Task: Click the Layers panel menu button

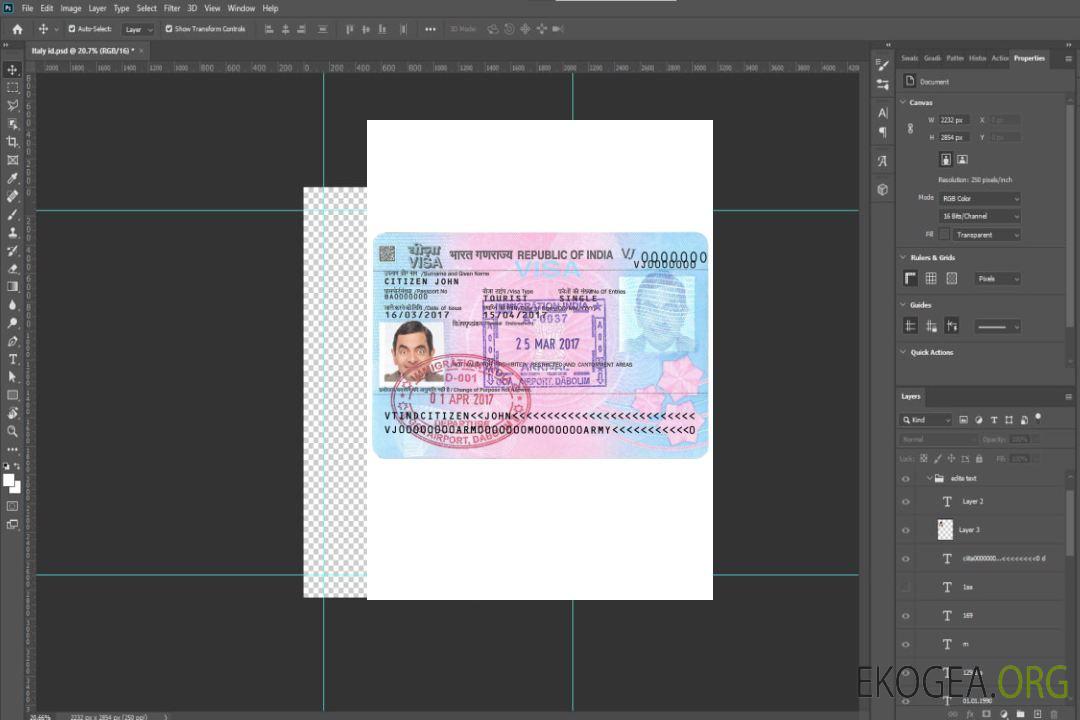Action: click(1068, 397)
